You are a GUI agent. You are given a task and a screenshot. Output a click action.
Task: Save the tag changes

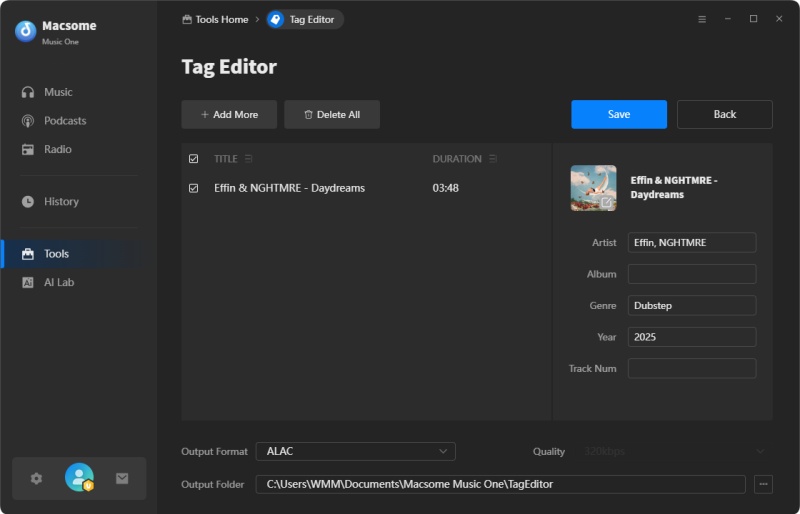coord(619,114)
